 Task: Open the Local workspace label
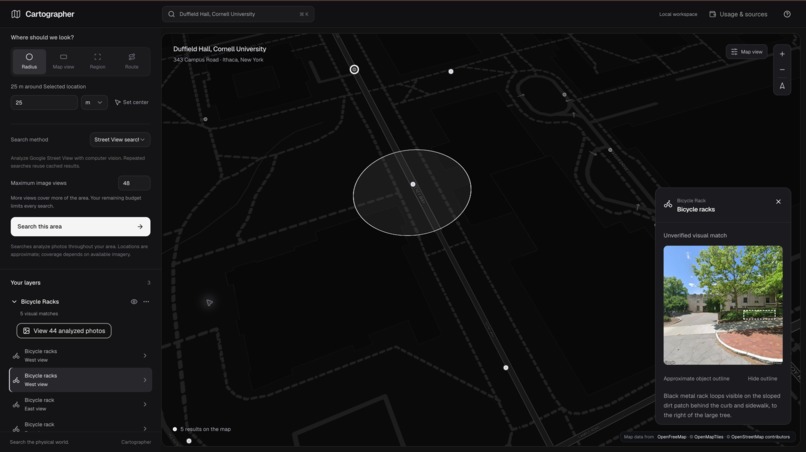(678, 14)
